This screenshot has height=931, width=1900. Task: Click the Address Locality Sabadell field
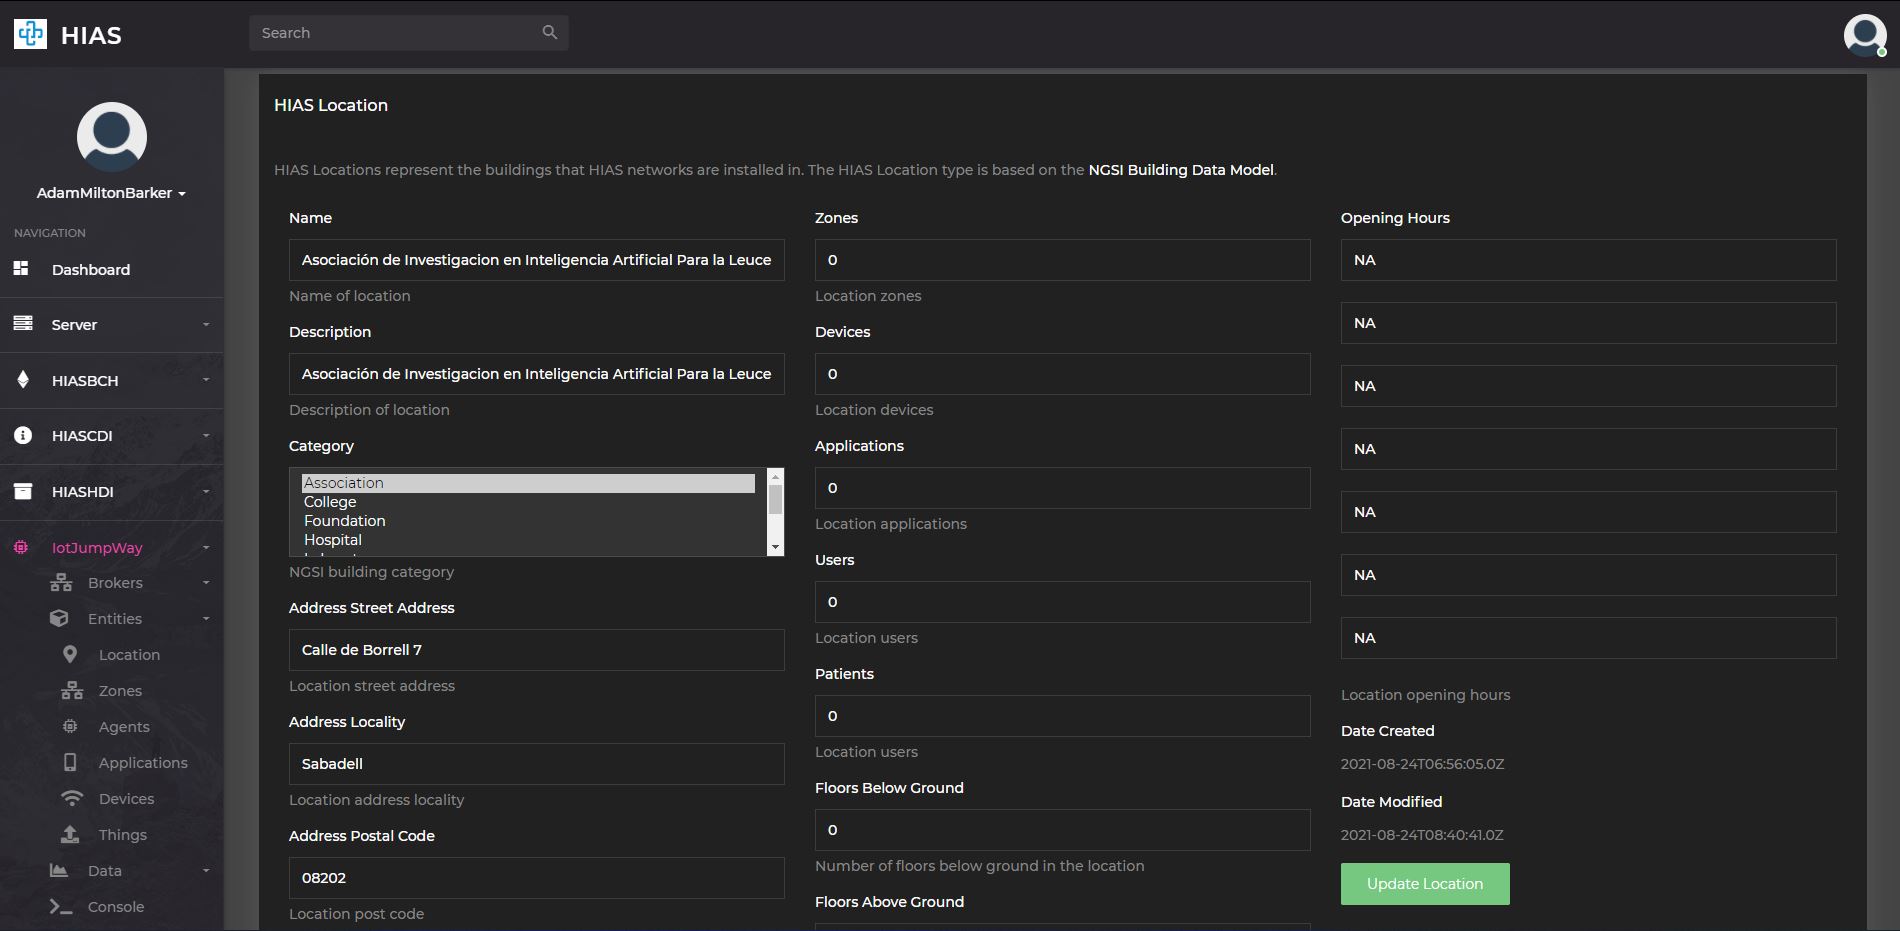pyautogui.click(x=537, y=764)
